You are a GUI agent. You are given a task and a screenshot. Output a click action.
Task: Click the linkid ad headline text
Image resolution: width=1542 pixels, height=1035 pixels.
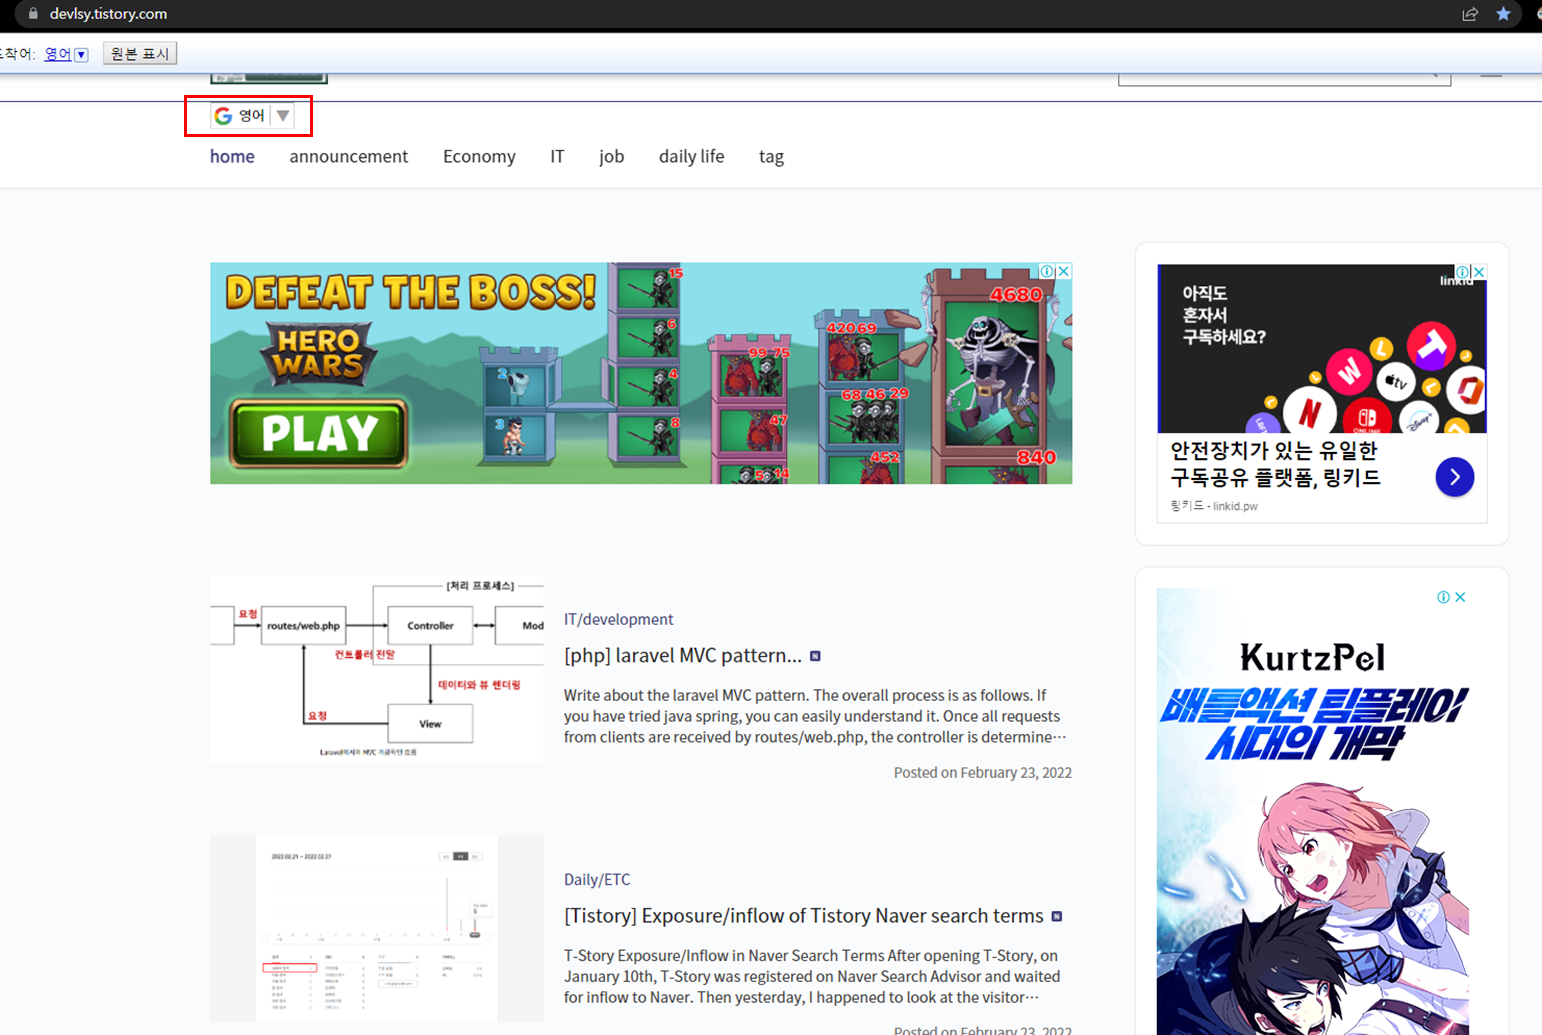point(1275,464)
